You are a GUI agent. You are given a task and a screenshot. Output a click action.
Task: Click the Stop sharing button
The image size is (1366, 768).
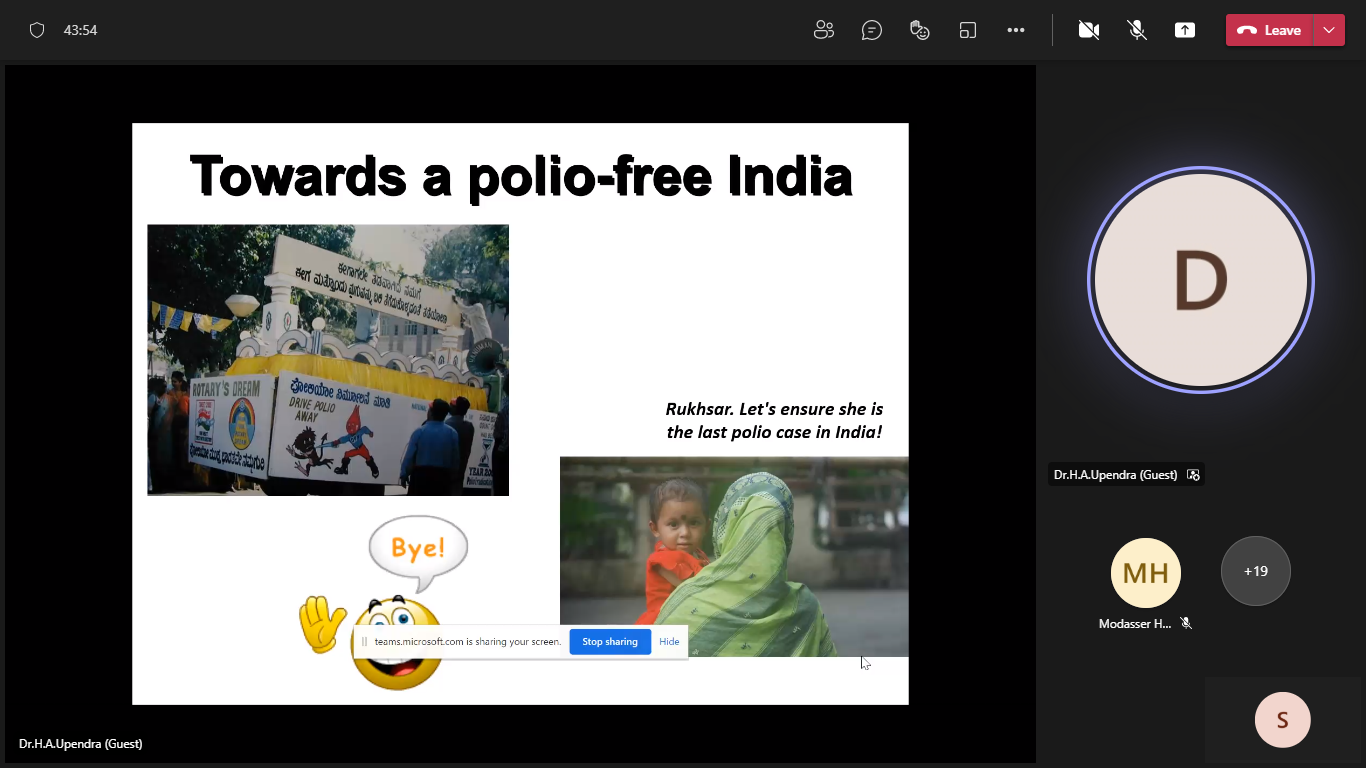click(x=609, y=642)
